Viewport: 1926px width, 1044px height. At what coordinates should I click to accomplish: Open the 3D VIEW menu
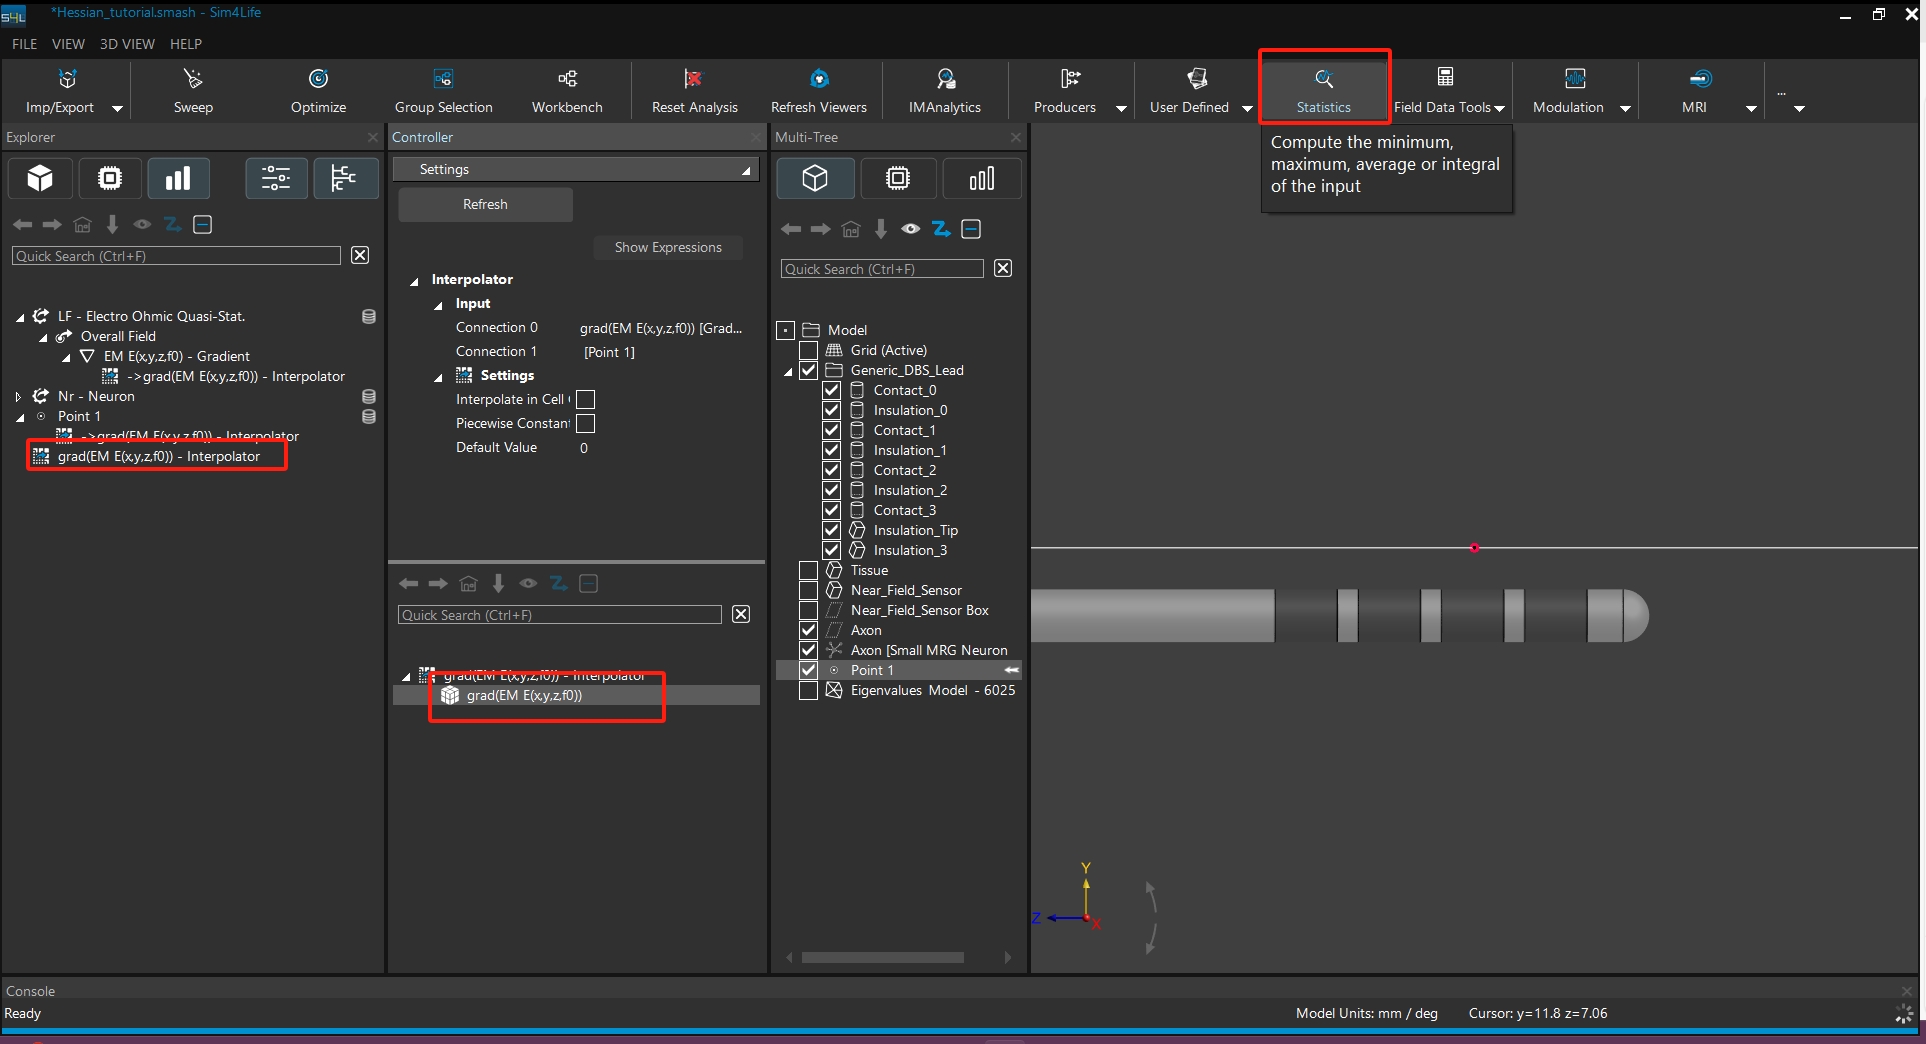127,44
